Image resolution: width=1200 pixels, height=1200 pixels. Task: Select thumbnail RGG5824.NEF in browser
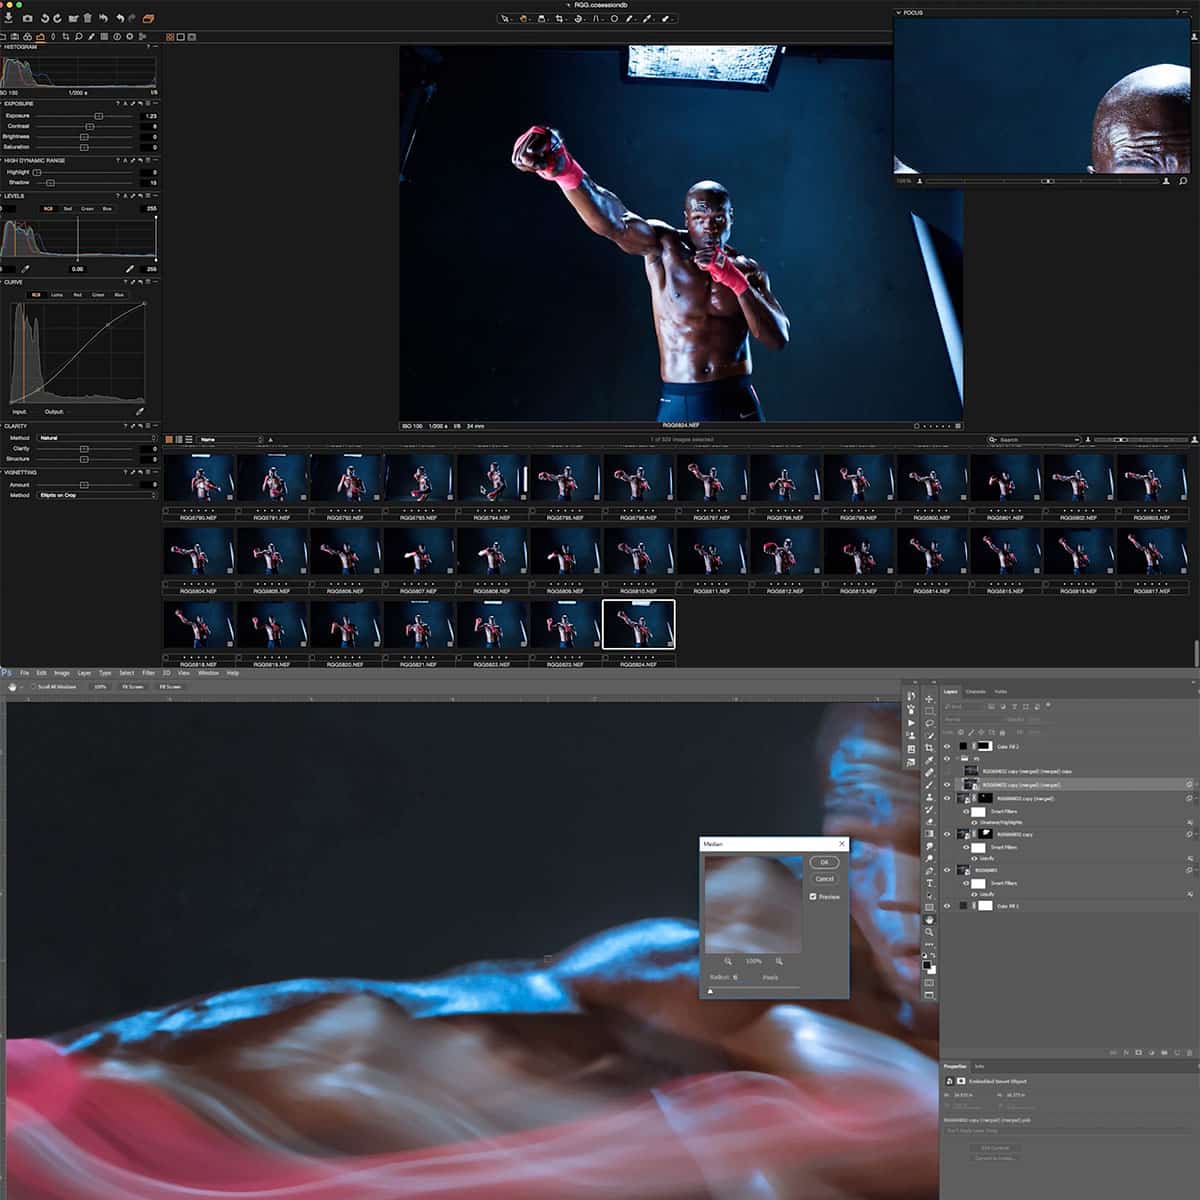point(639,625)
